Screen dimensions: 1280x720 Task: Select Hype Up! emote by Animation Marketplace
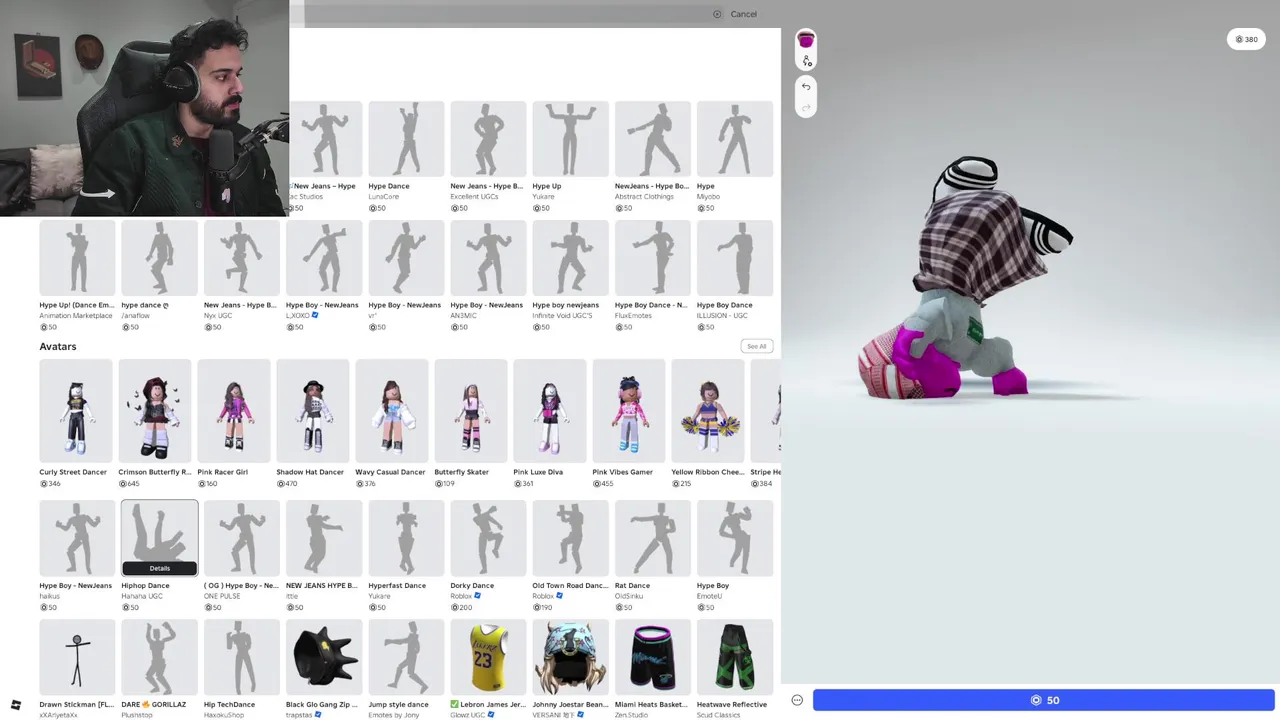point(77,276)
